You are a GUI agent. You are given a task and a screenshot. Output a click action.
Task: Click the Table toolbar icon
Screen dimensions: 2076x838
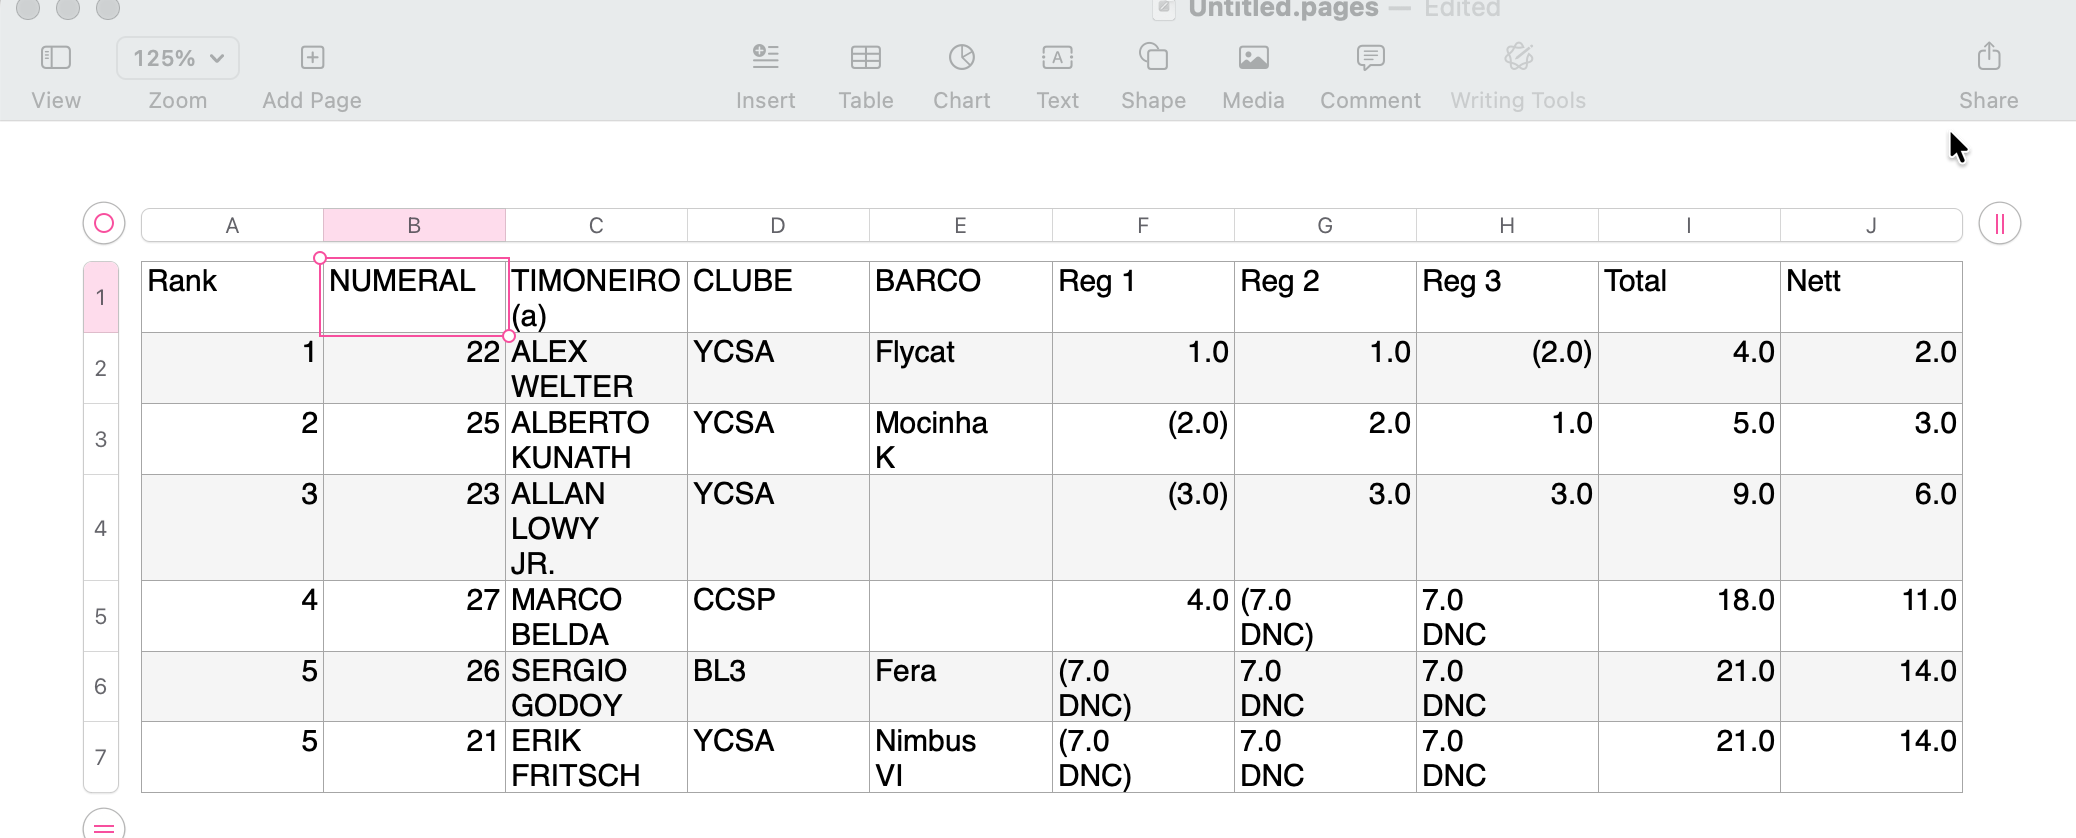[x=865, y=58]
